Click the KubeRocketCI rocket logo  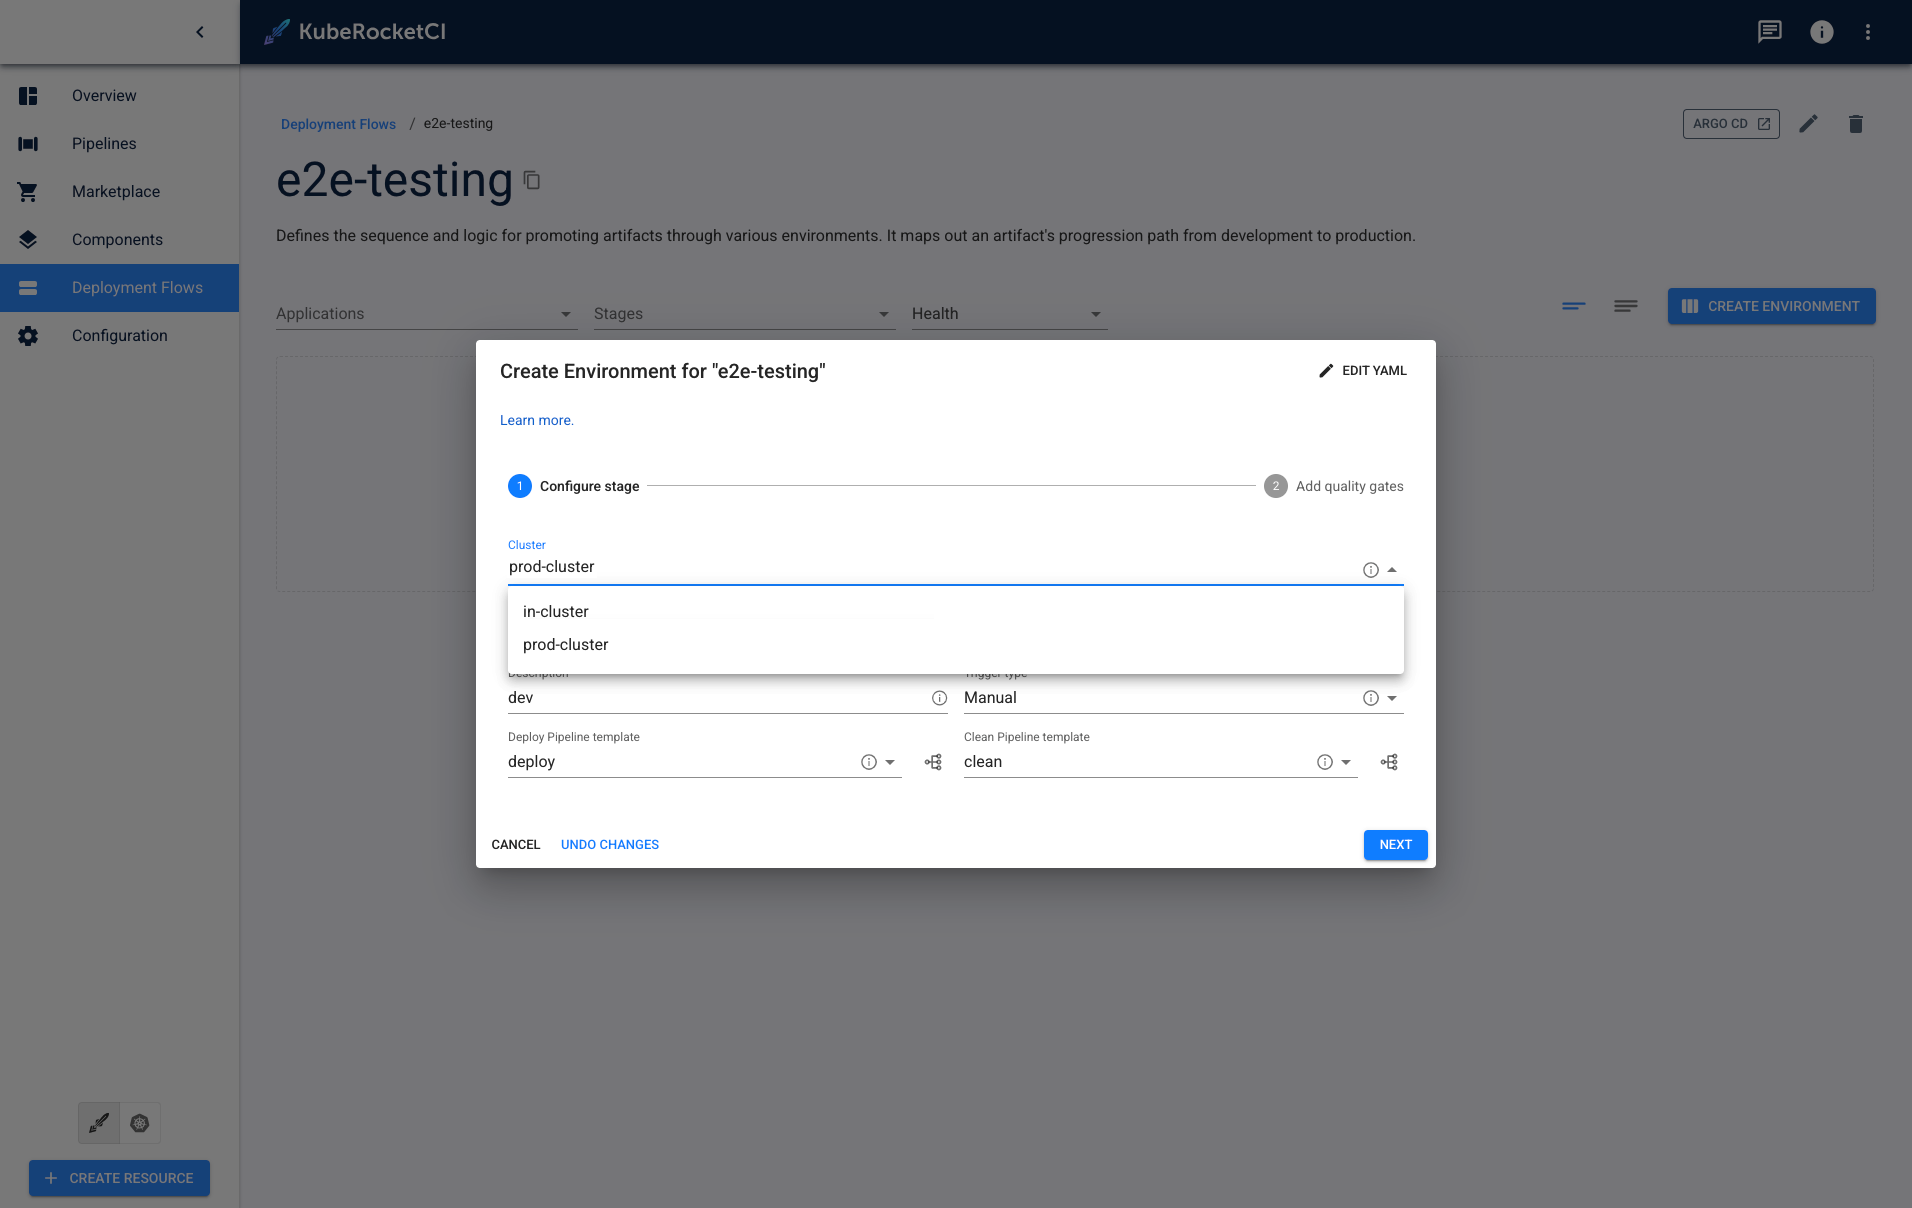pyautogui.click(x=277, y=32)
